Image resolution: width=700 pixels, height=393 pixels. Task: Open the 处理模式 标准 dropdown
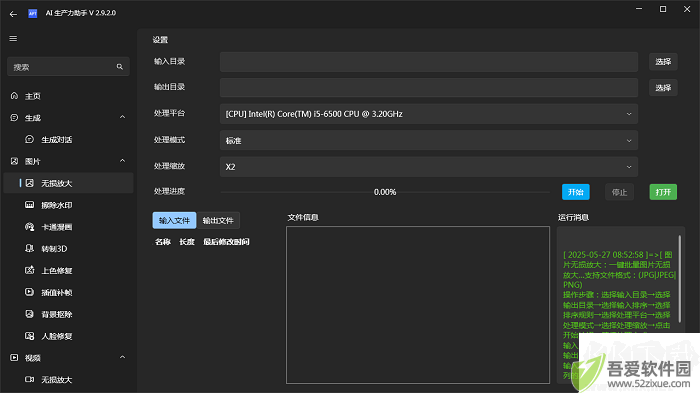pos(429,141)
